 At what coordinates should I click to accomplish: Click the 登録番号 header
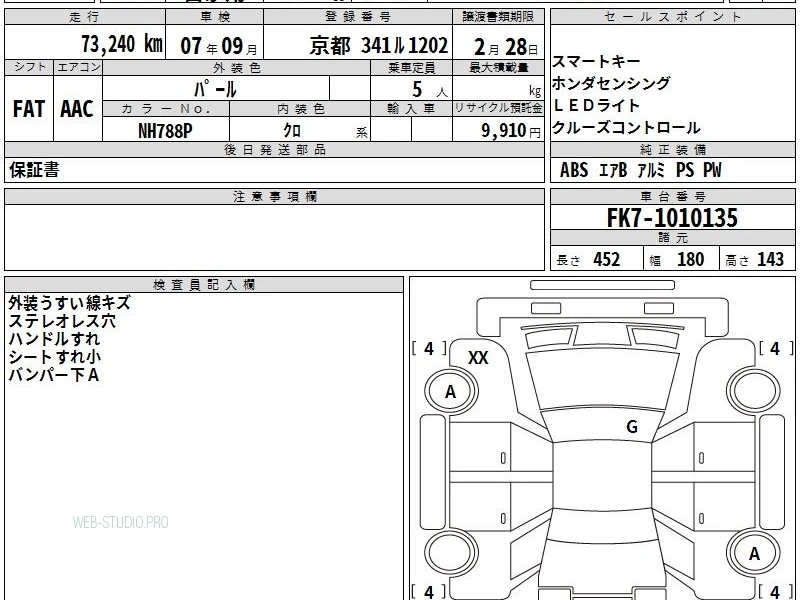pyautogui.click(x=358, y=17)
